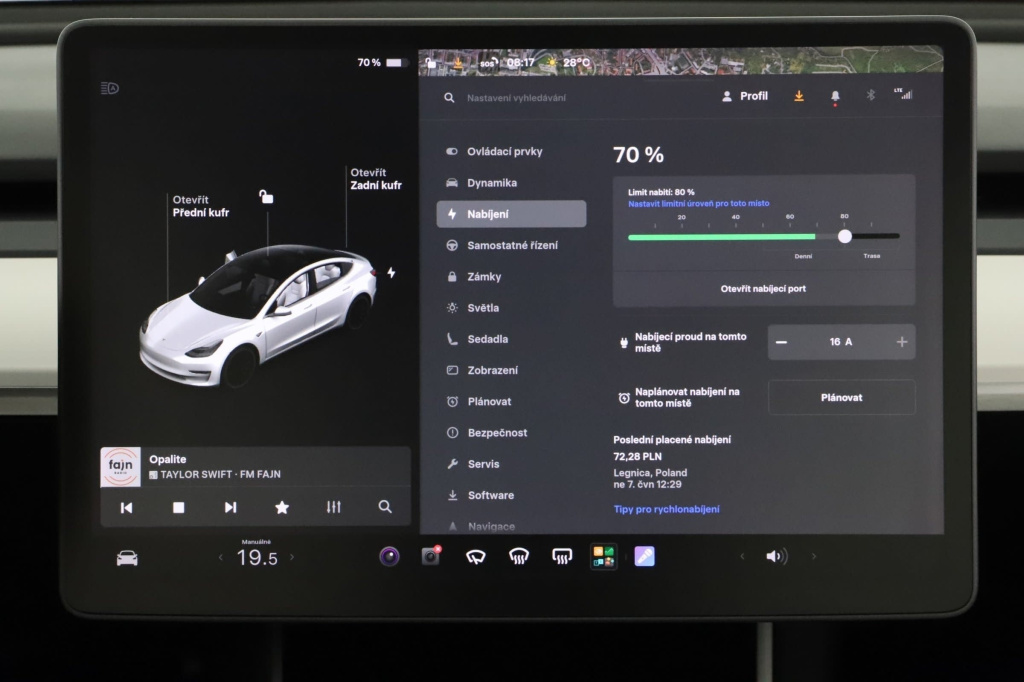
Task: Open Samostatné řízení settings
Action: pyautogui.click(x=513, y=245)
